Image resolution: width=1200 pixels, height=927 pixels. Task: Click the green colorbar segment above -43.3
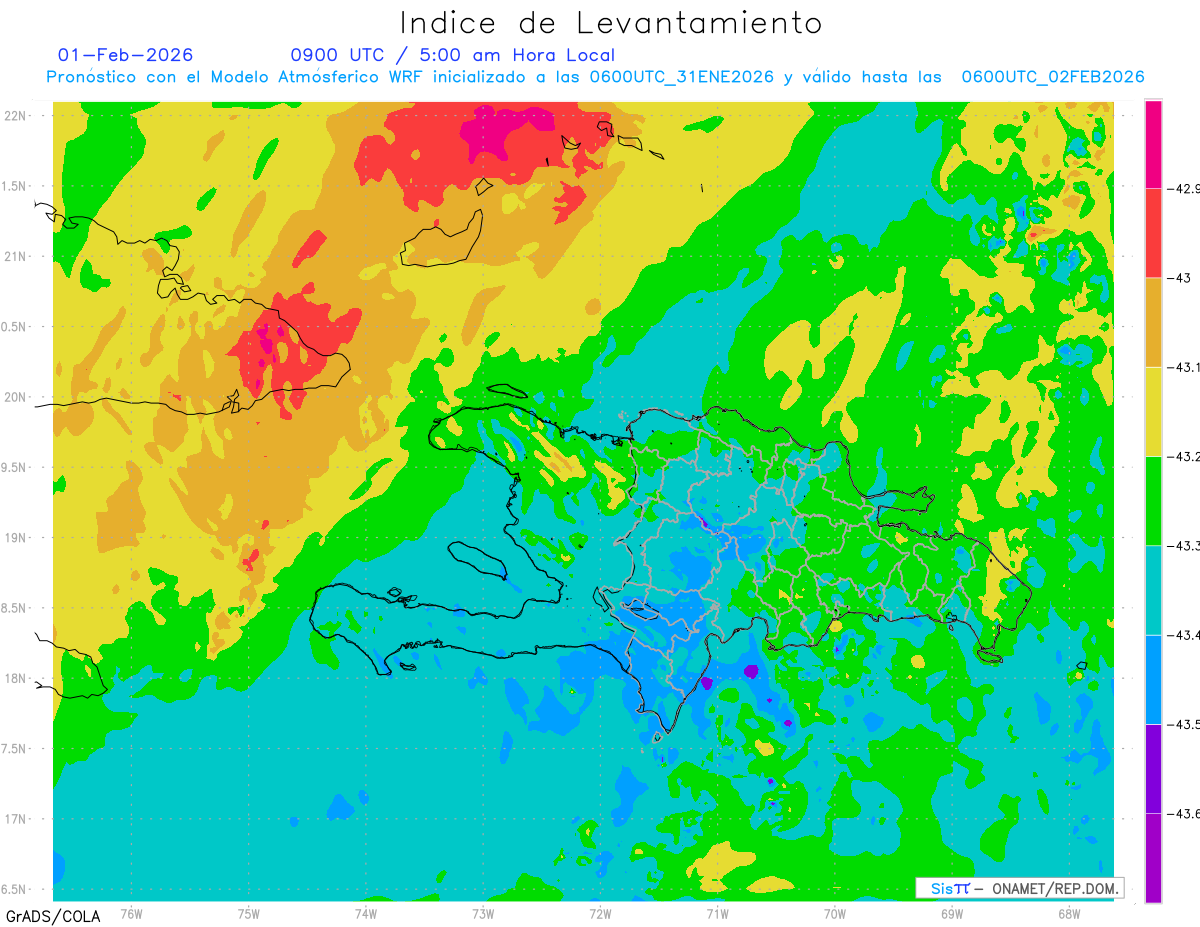[1153, 500]
